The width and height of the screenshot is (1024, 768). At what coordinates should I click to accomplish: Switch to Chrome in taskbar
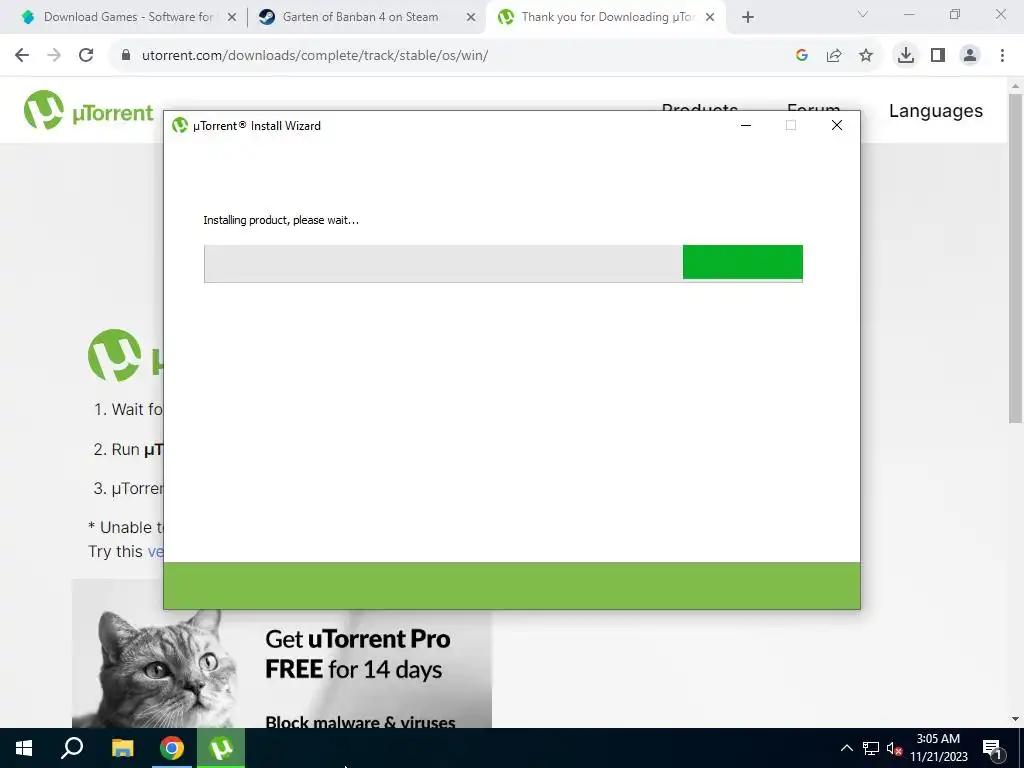pyautogui.click(x=172, y=748)
